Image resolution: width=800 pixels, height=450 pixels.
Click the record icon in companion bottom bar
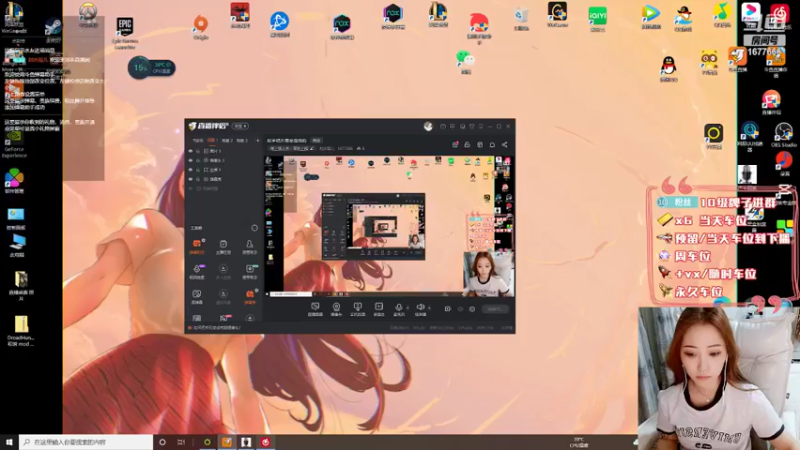tap(447, 309)
